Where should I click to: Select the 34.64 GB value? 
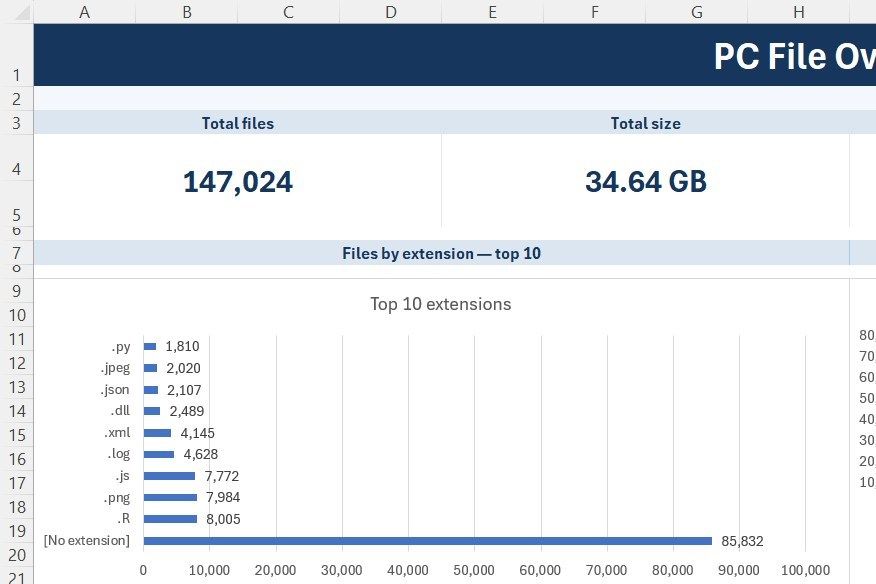click(646, 182)
